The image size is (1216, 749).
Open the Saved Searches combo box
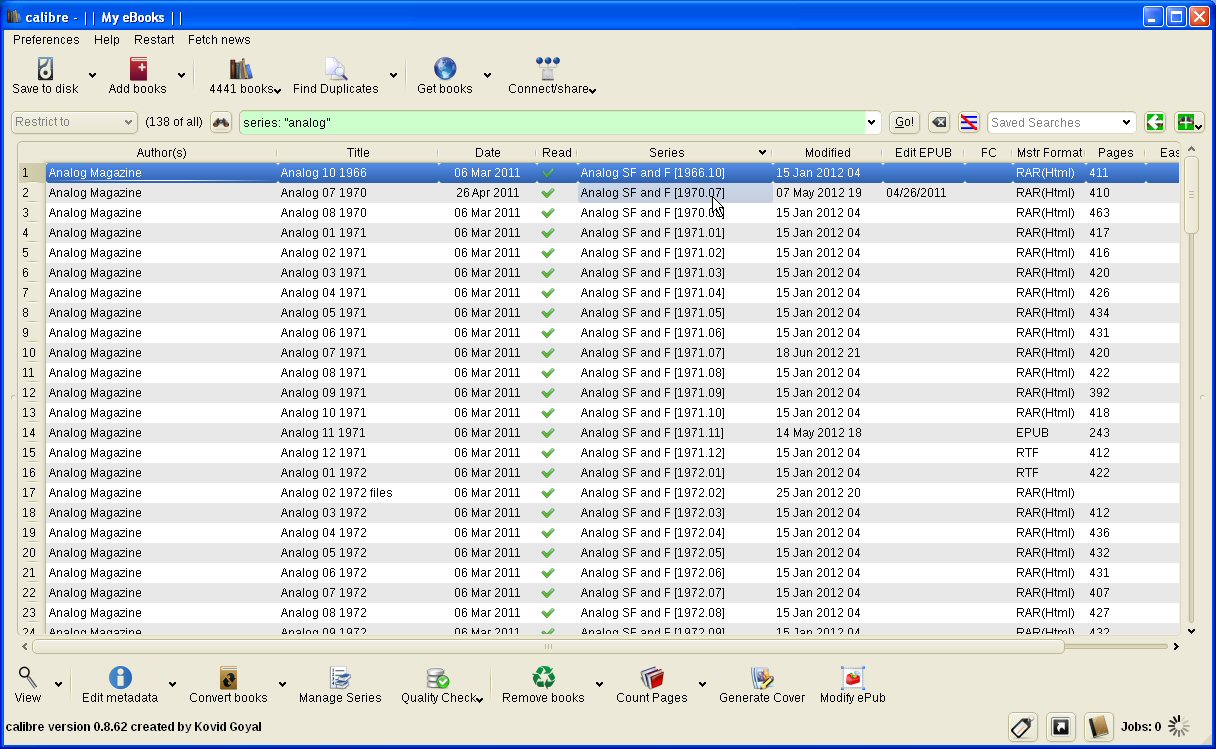pyautogui.click(x=1061, y=122)
